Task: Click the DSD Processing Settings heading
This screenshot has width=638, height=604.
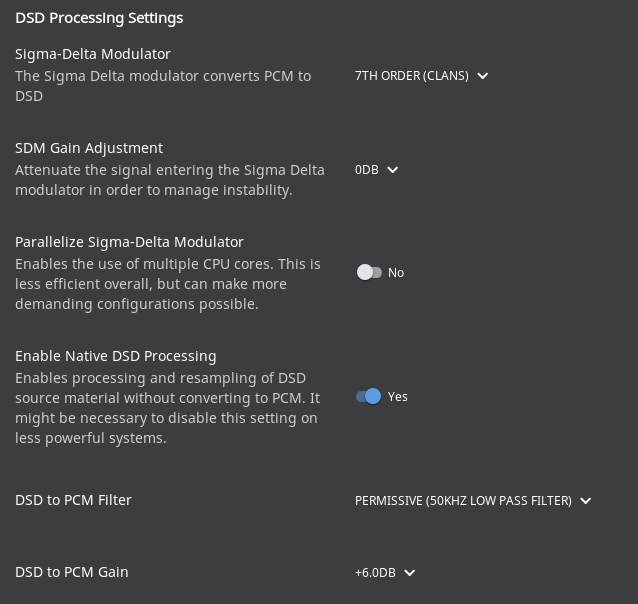Action: (x=99, y=18)
